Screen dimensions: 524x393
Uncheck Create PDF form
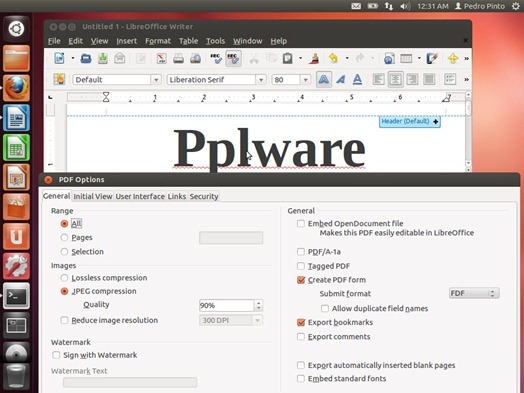[301, 280]
